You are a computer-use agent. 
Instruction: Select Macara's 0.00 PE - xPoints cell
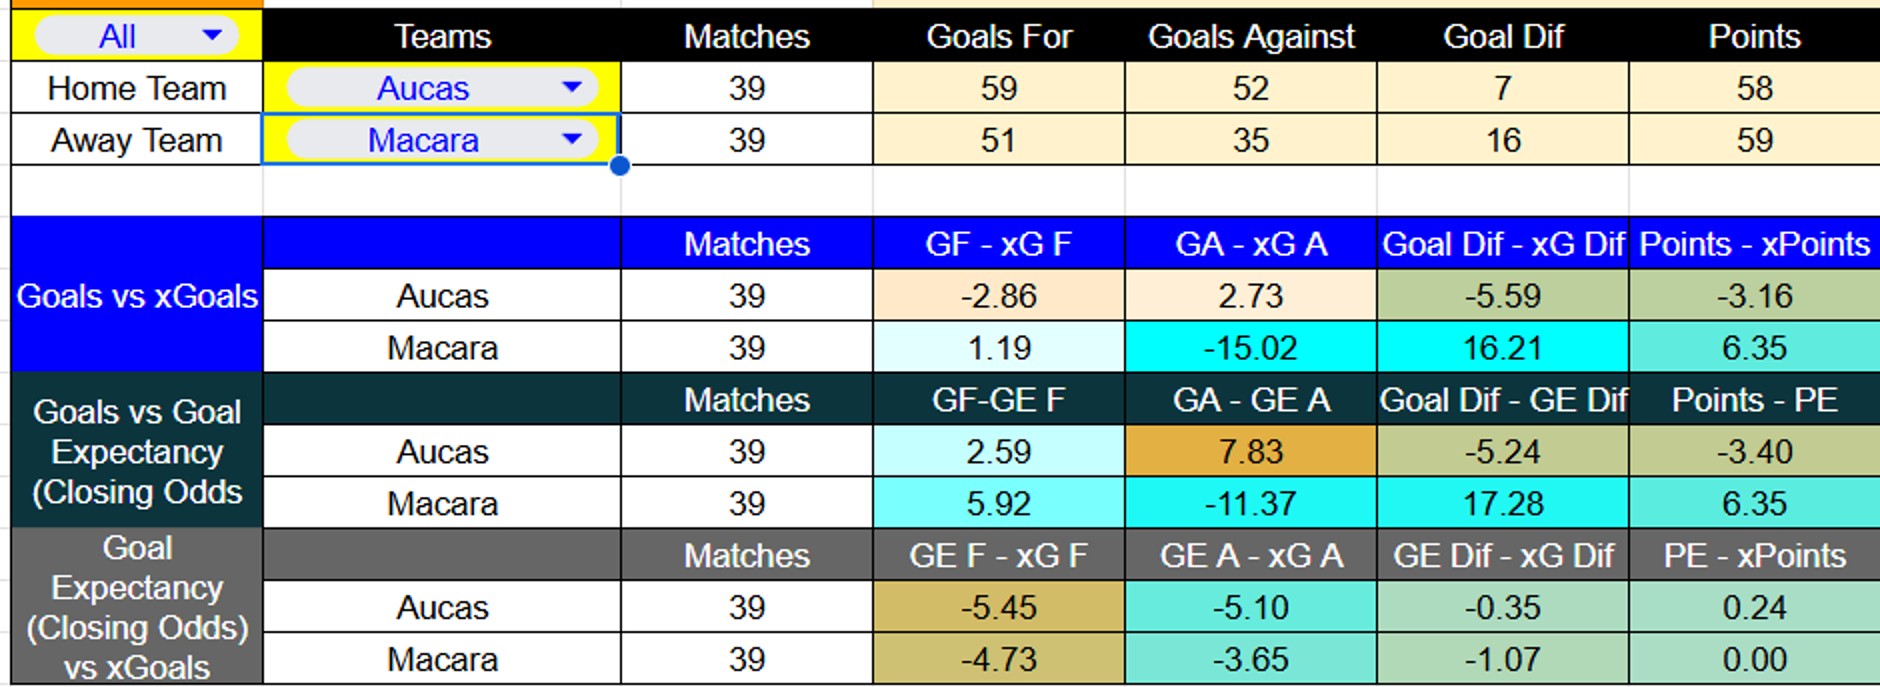pyautogui.click(x=1754, y=660)
